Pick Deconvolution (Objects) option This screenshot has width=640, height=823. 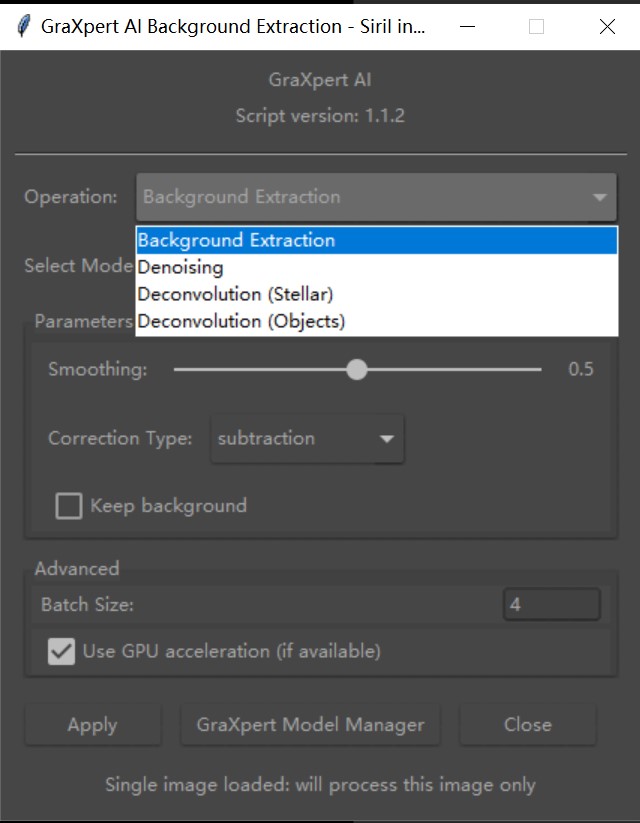tap(376, 322)
